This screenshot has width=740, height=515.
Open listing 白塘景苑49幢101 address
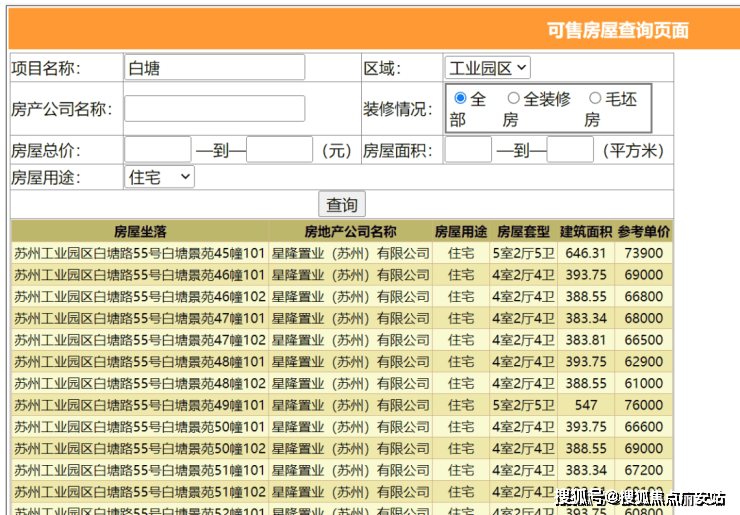pos(140,405)
